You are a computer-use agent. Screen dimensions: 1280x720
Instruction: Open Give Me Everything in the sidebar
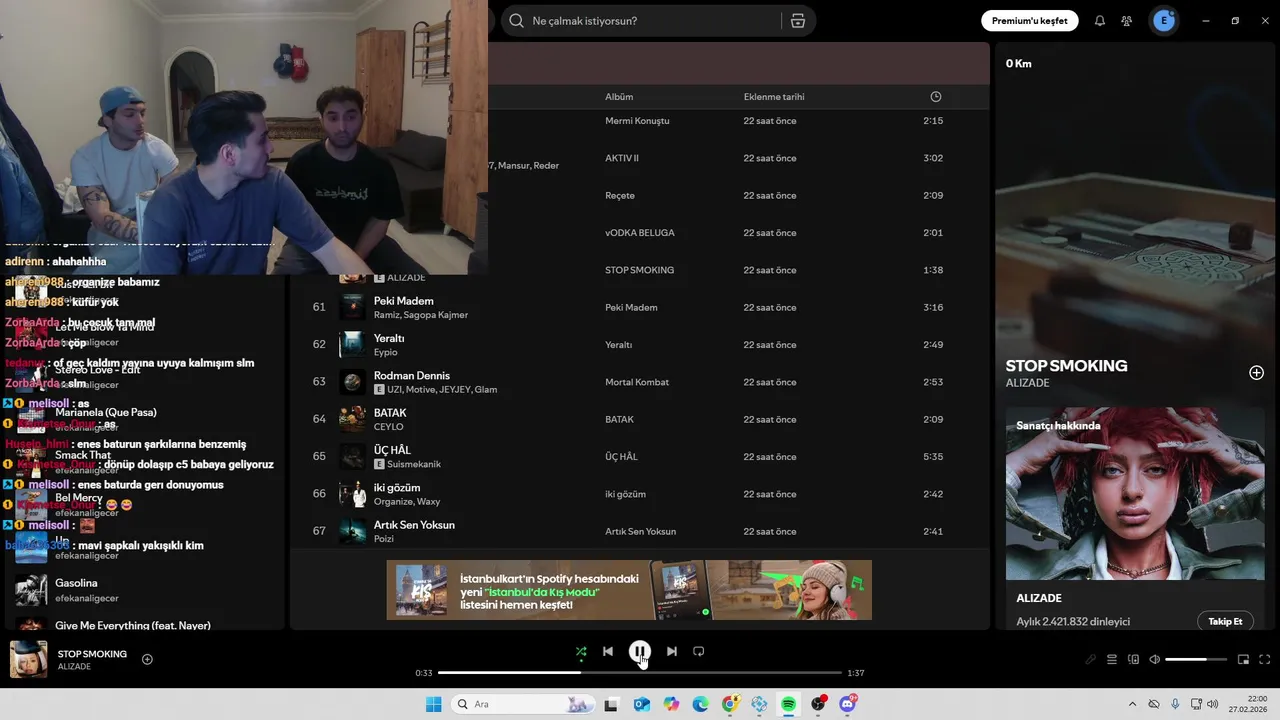133,625
